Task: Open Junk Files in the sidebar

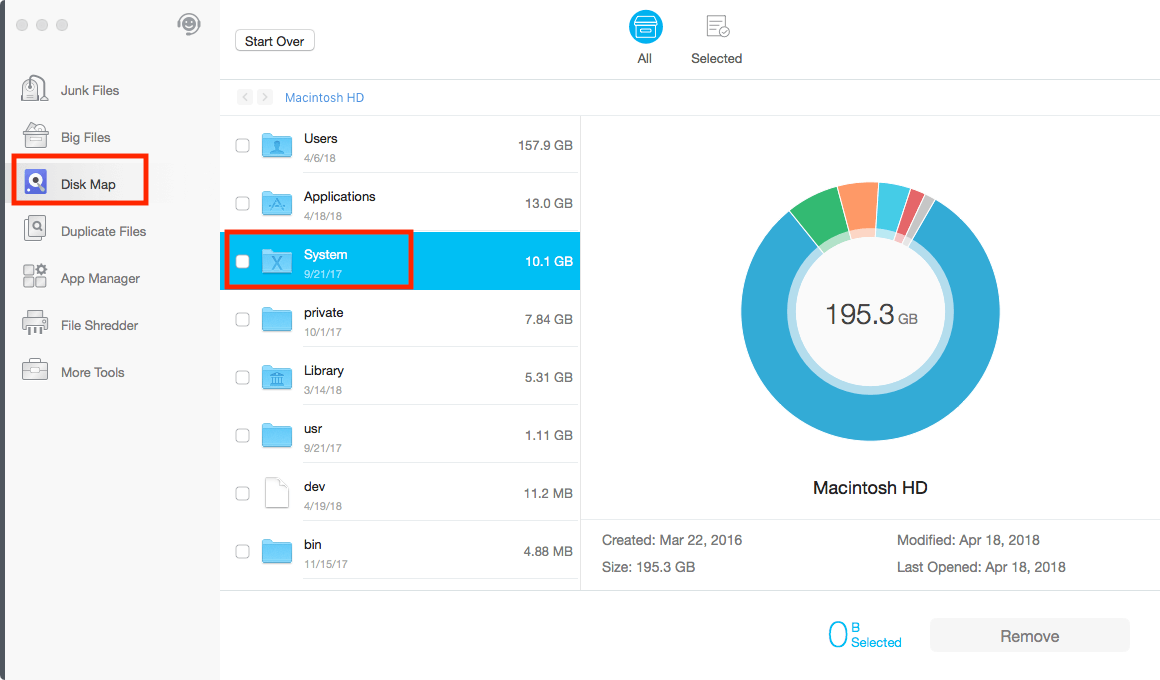Action: coord(89,90)
